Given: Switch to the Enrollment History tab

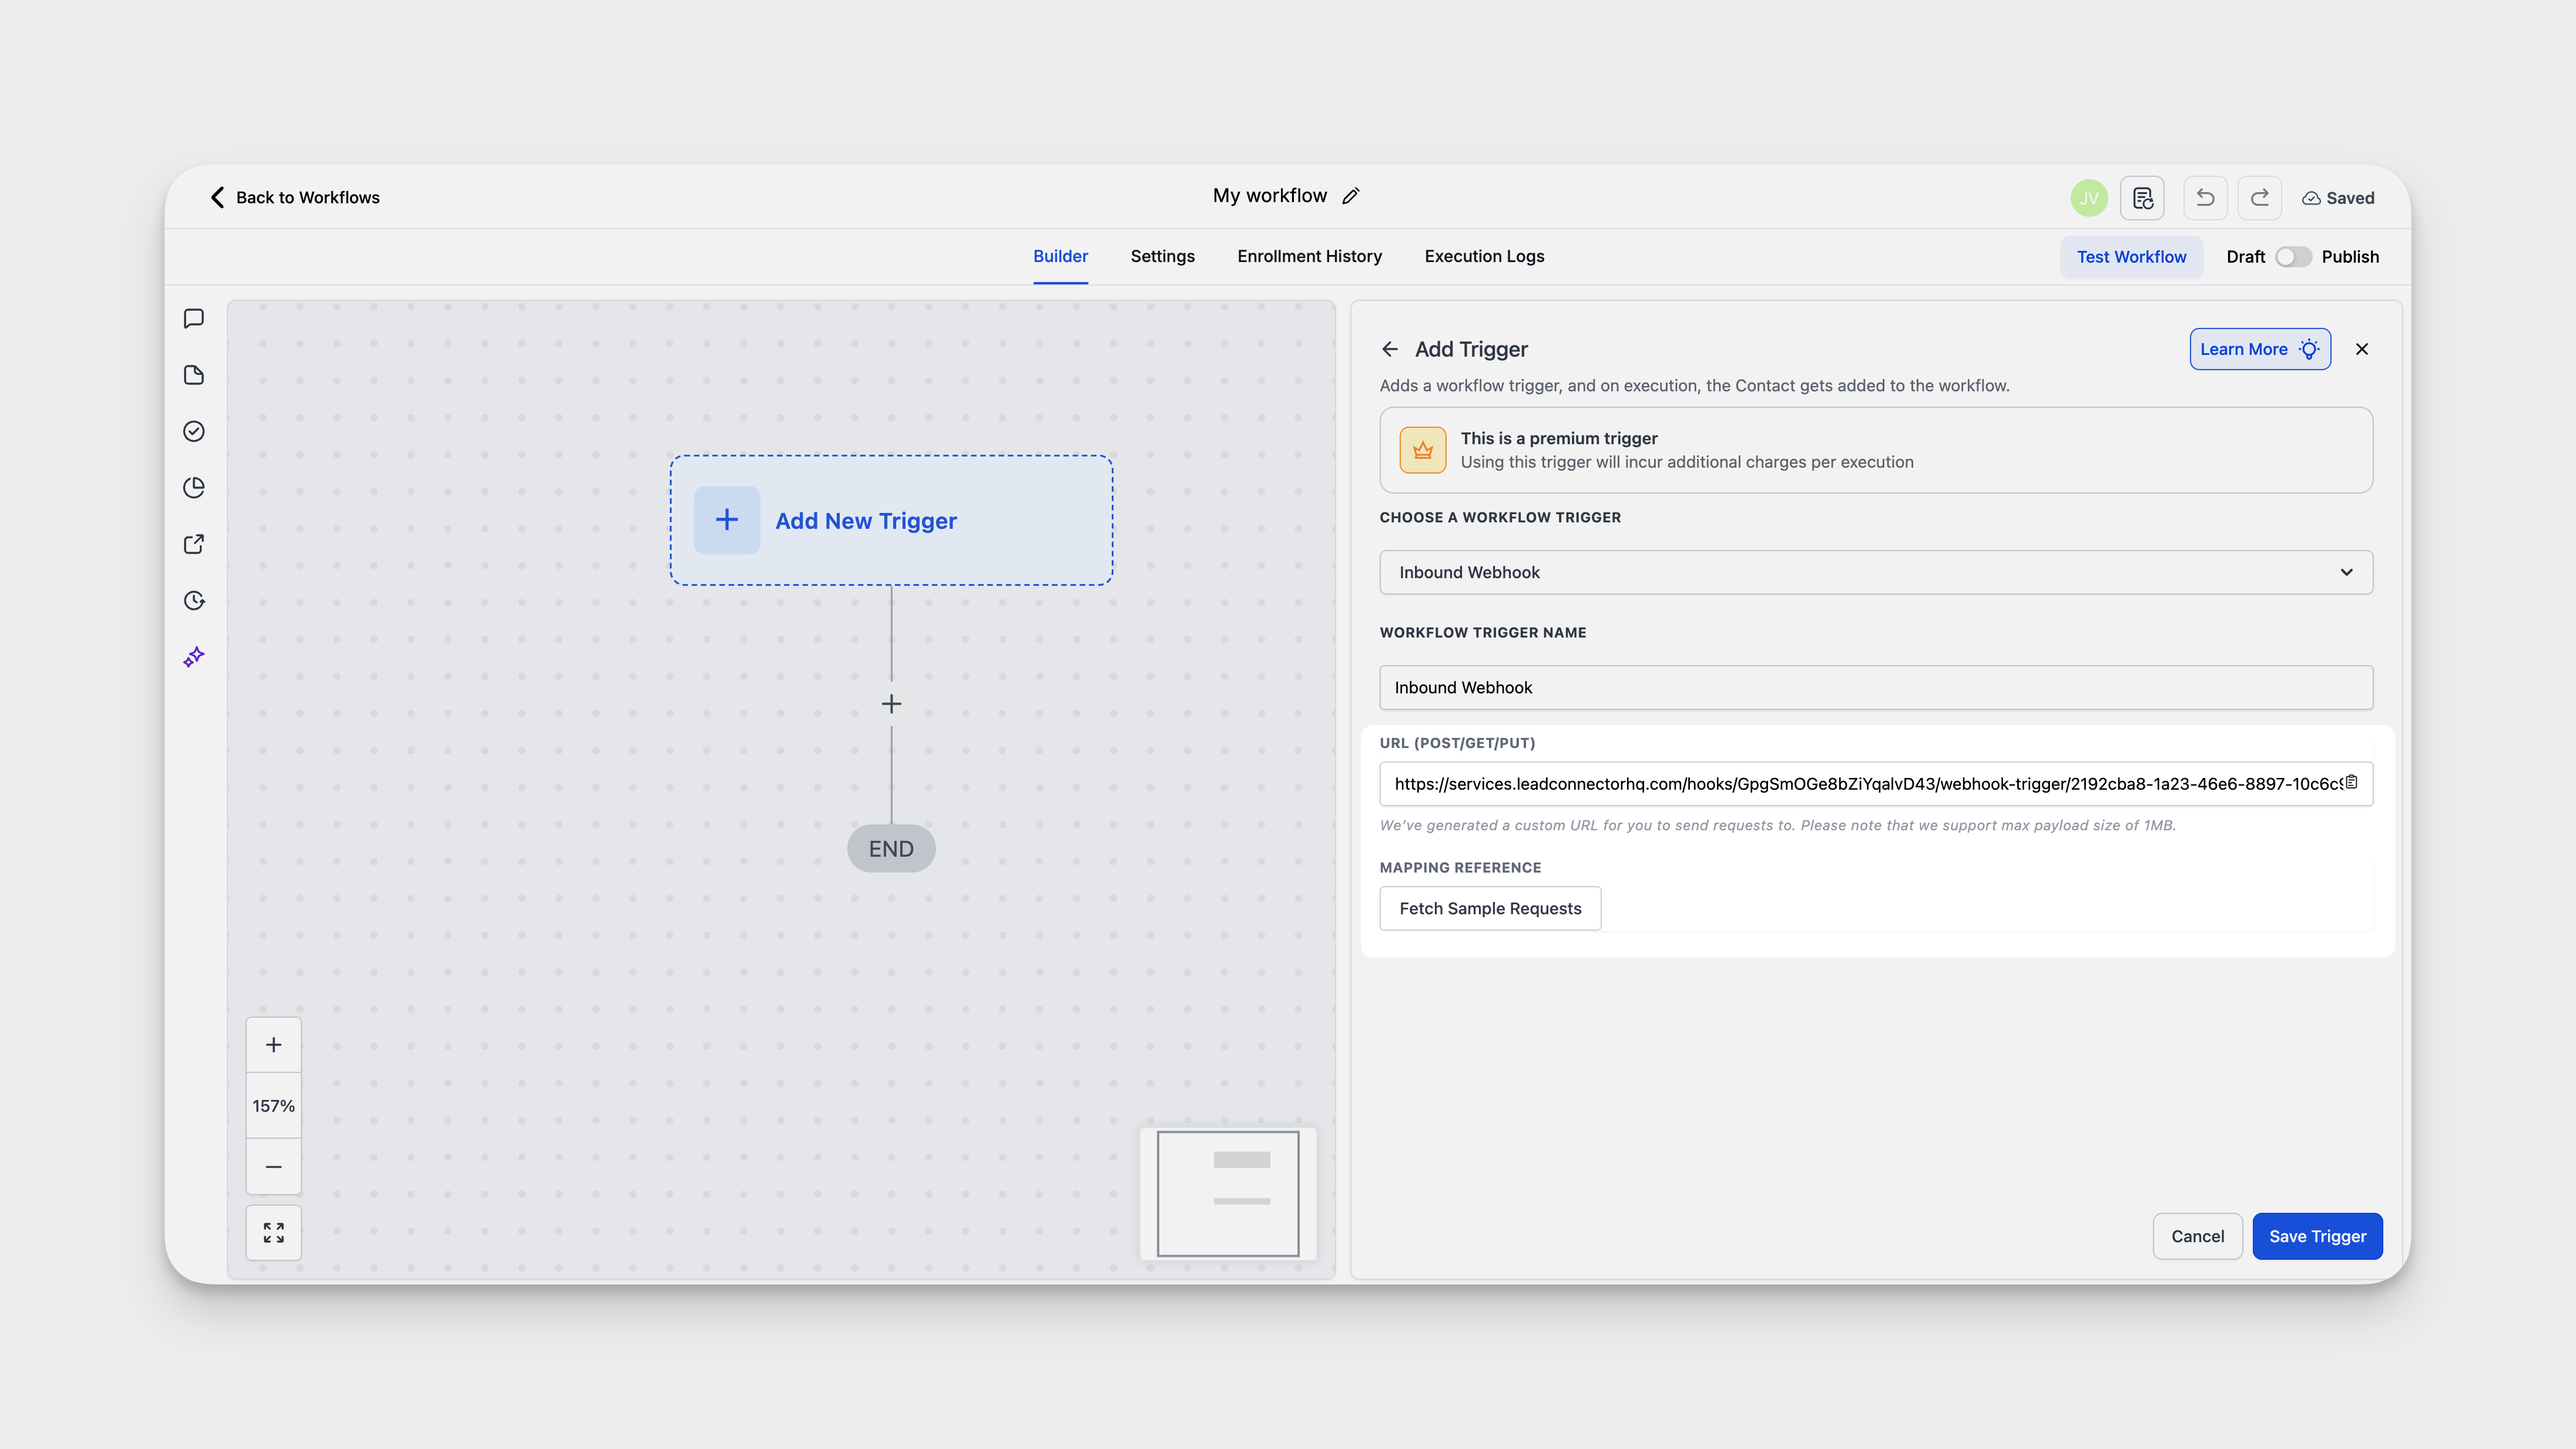Looking at the screenshot, I should 1309,256.
